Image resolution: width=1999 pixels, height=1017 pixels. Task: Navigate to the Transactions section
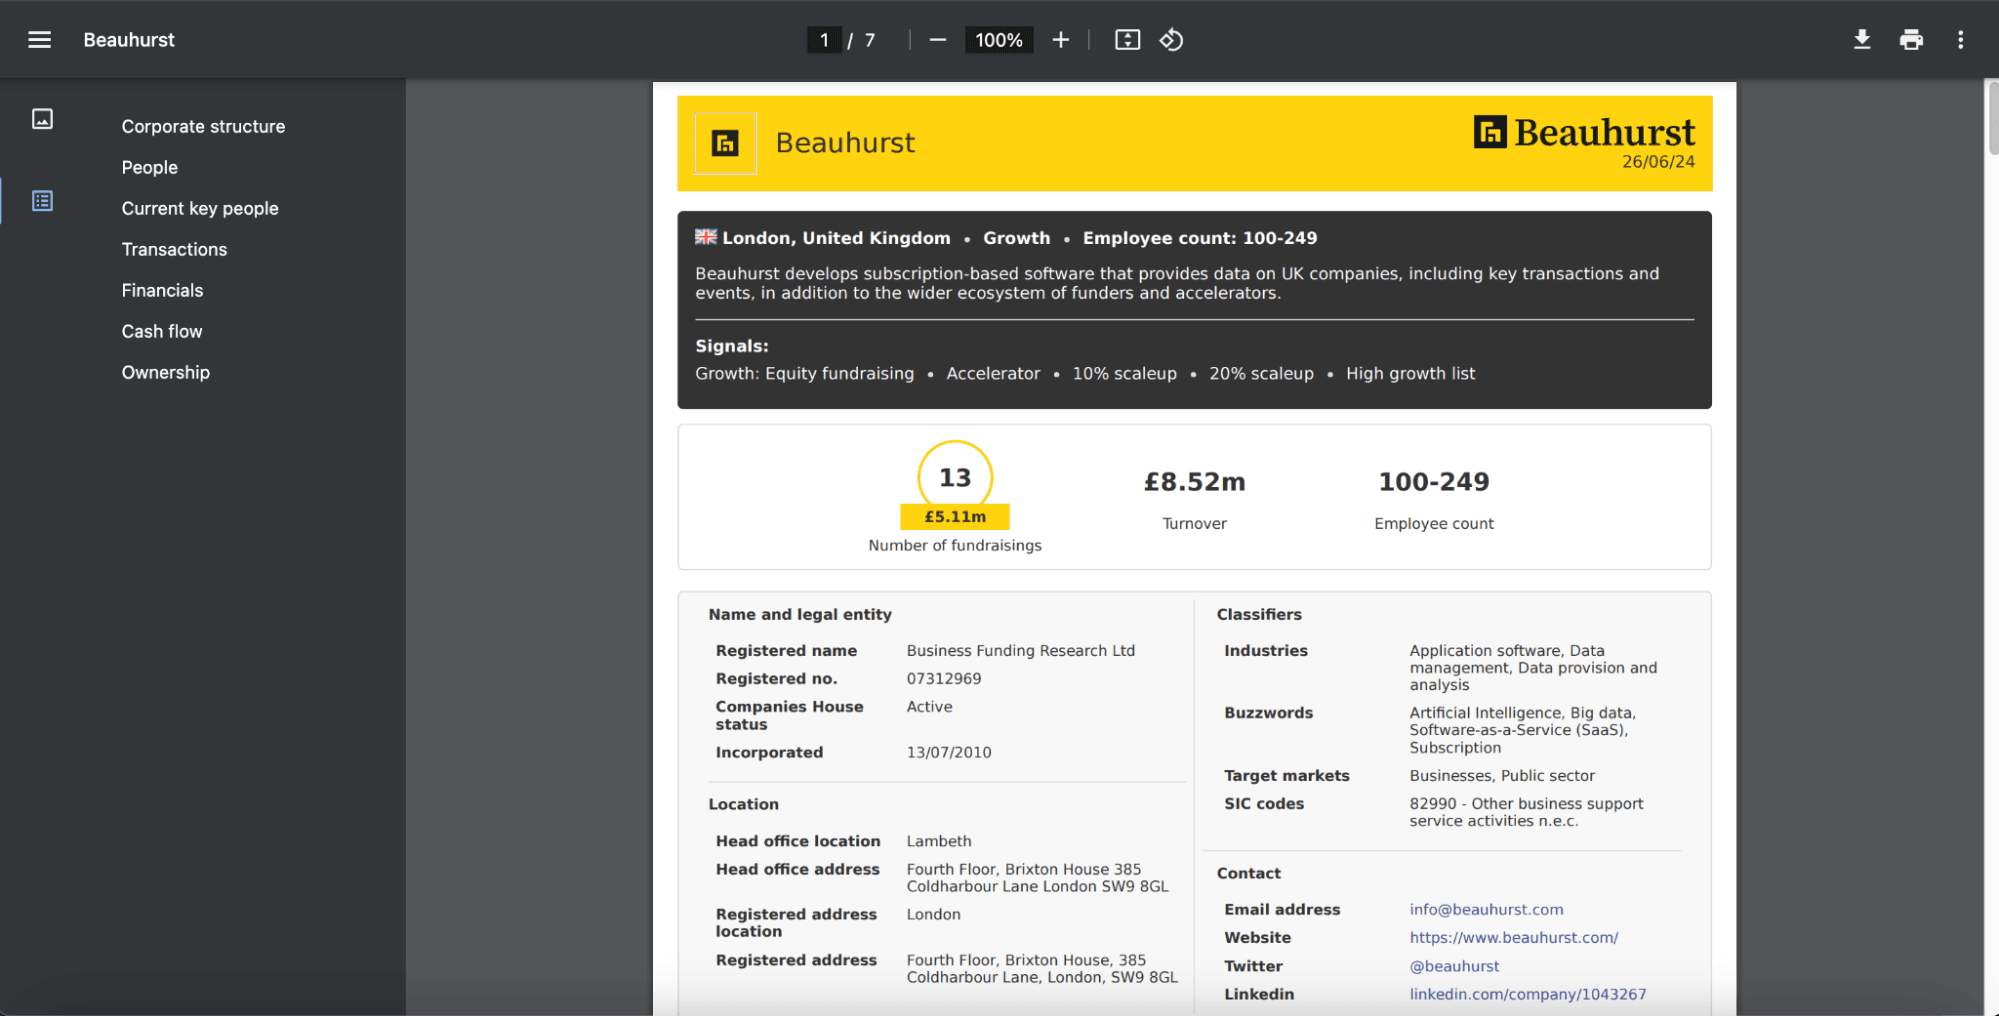(x=174, y=249)
